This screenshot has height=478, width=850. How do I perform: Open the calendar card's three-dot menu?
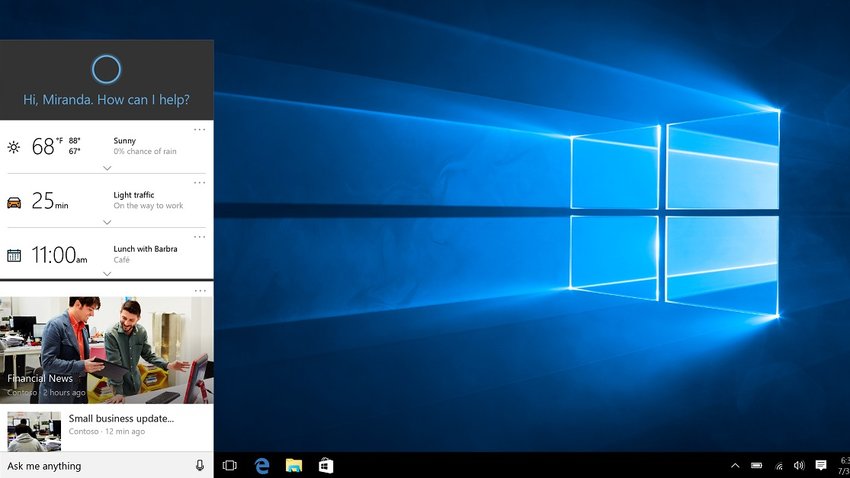(199, 237)
